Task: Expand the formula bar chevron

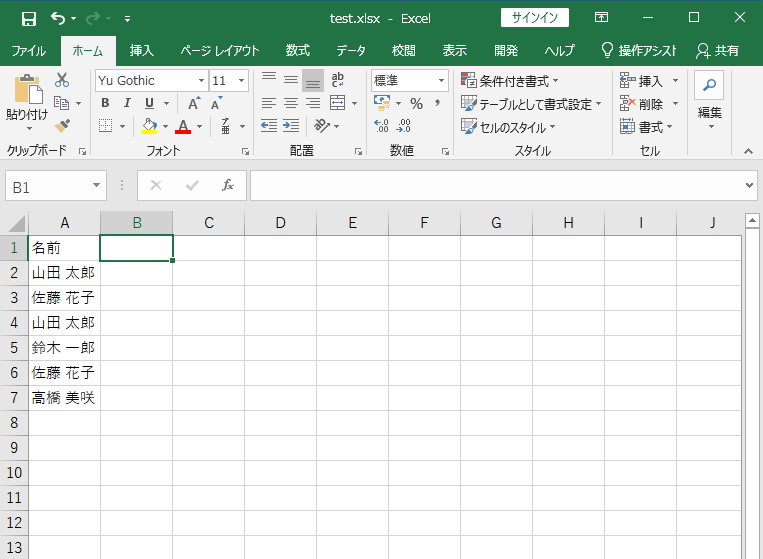Action: coord(749,185)
